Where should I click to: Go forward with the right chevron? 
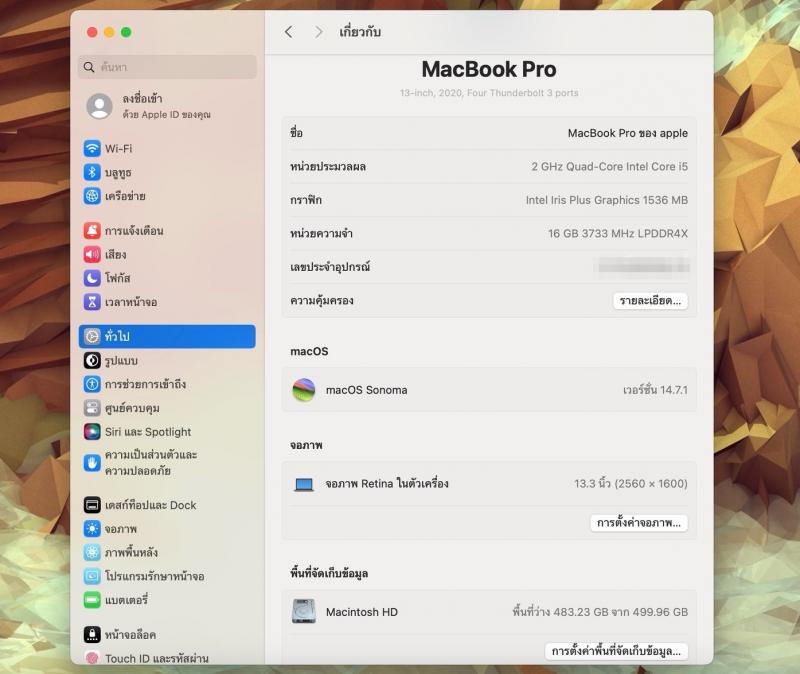(319, 32)
